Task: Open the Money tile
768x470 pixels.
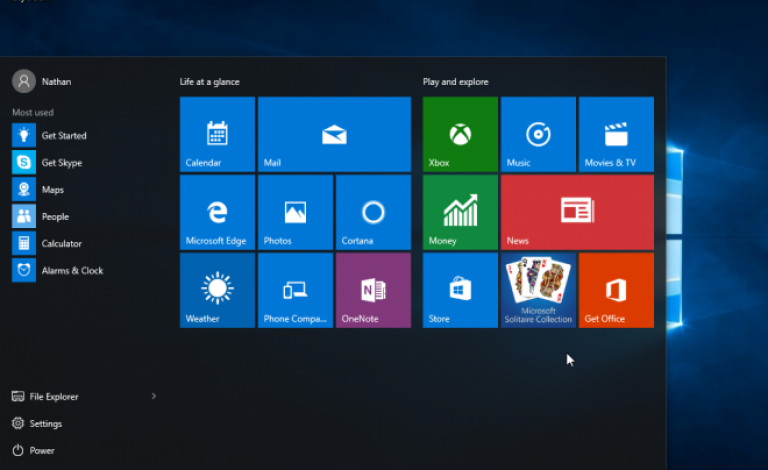Action: 460,212
